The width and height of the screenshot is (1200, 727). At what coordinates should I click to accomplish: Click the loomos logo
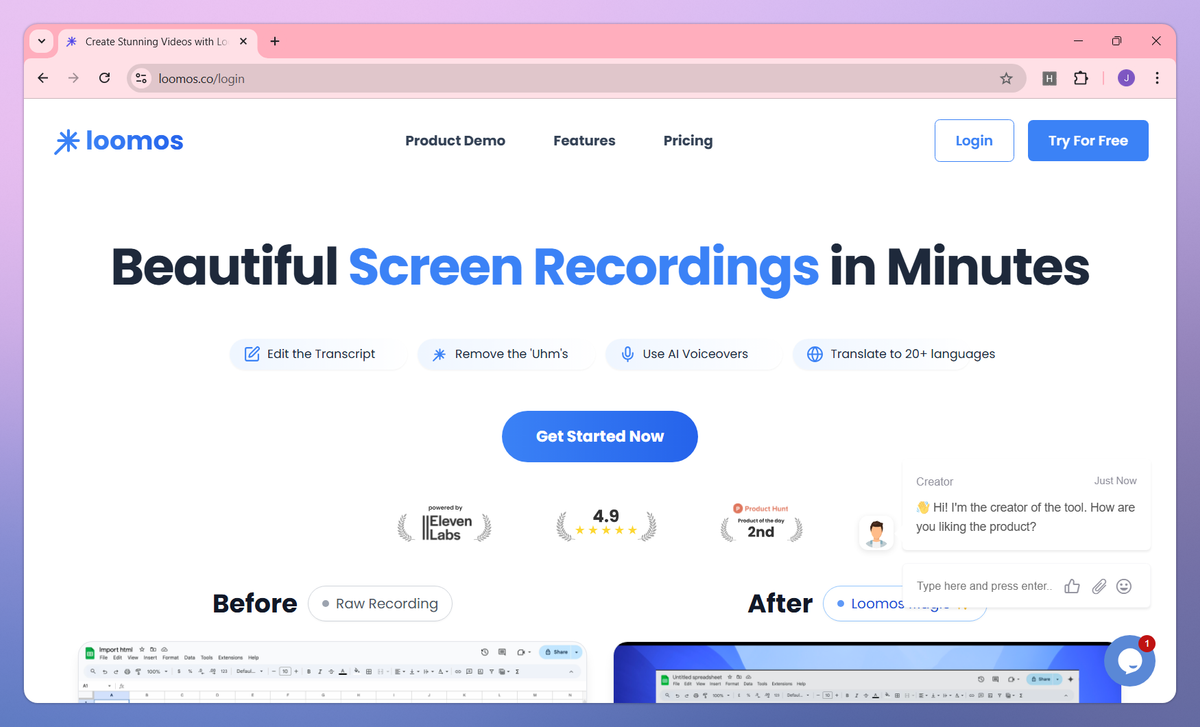(x=119, y=141)
